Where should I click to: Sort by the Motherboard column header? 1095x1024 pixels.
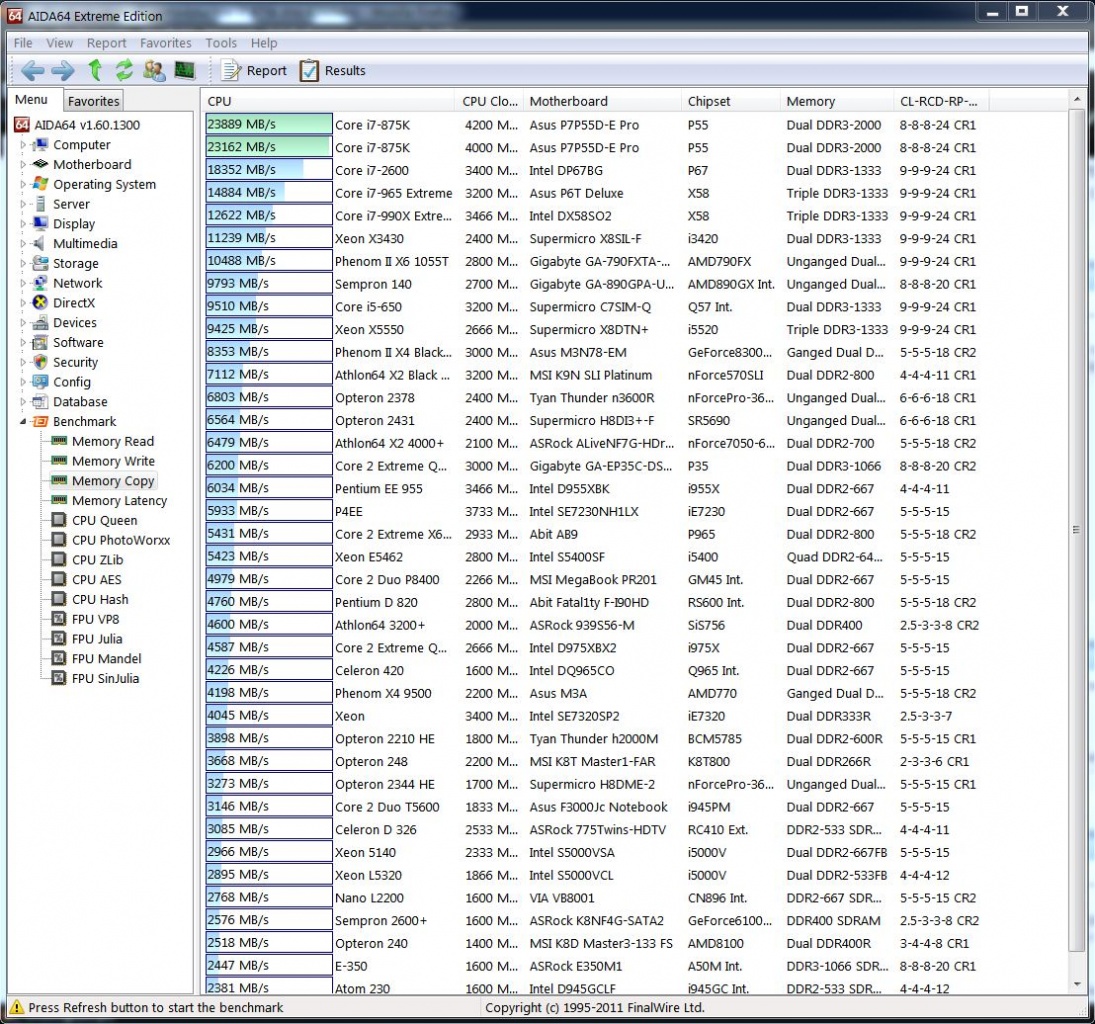click(x=603, y=101)
